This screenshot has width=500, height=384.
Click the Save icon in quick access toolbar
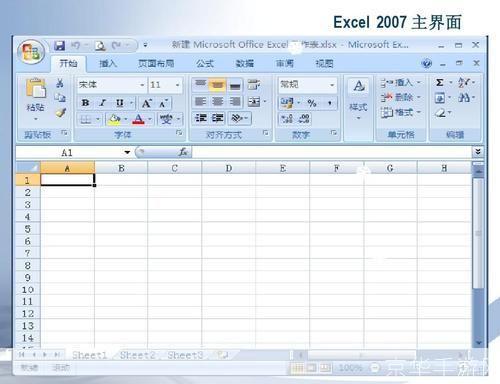59,45
